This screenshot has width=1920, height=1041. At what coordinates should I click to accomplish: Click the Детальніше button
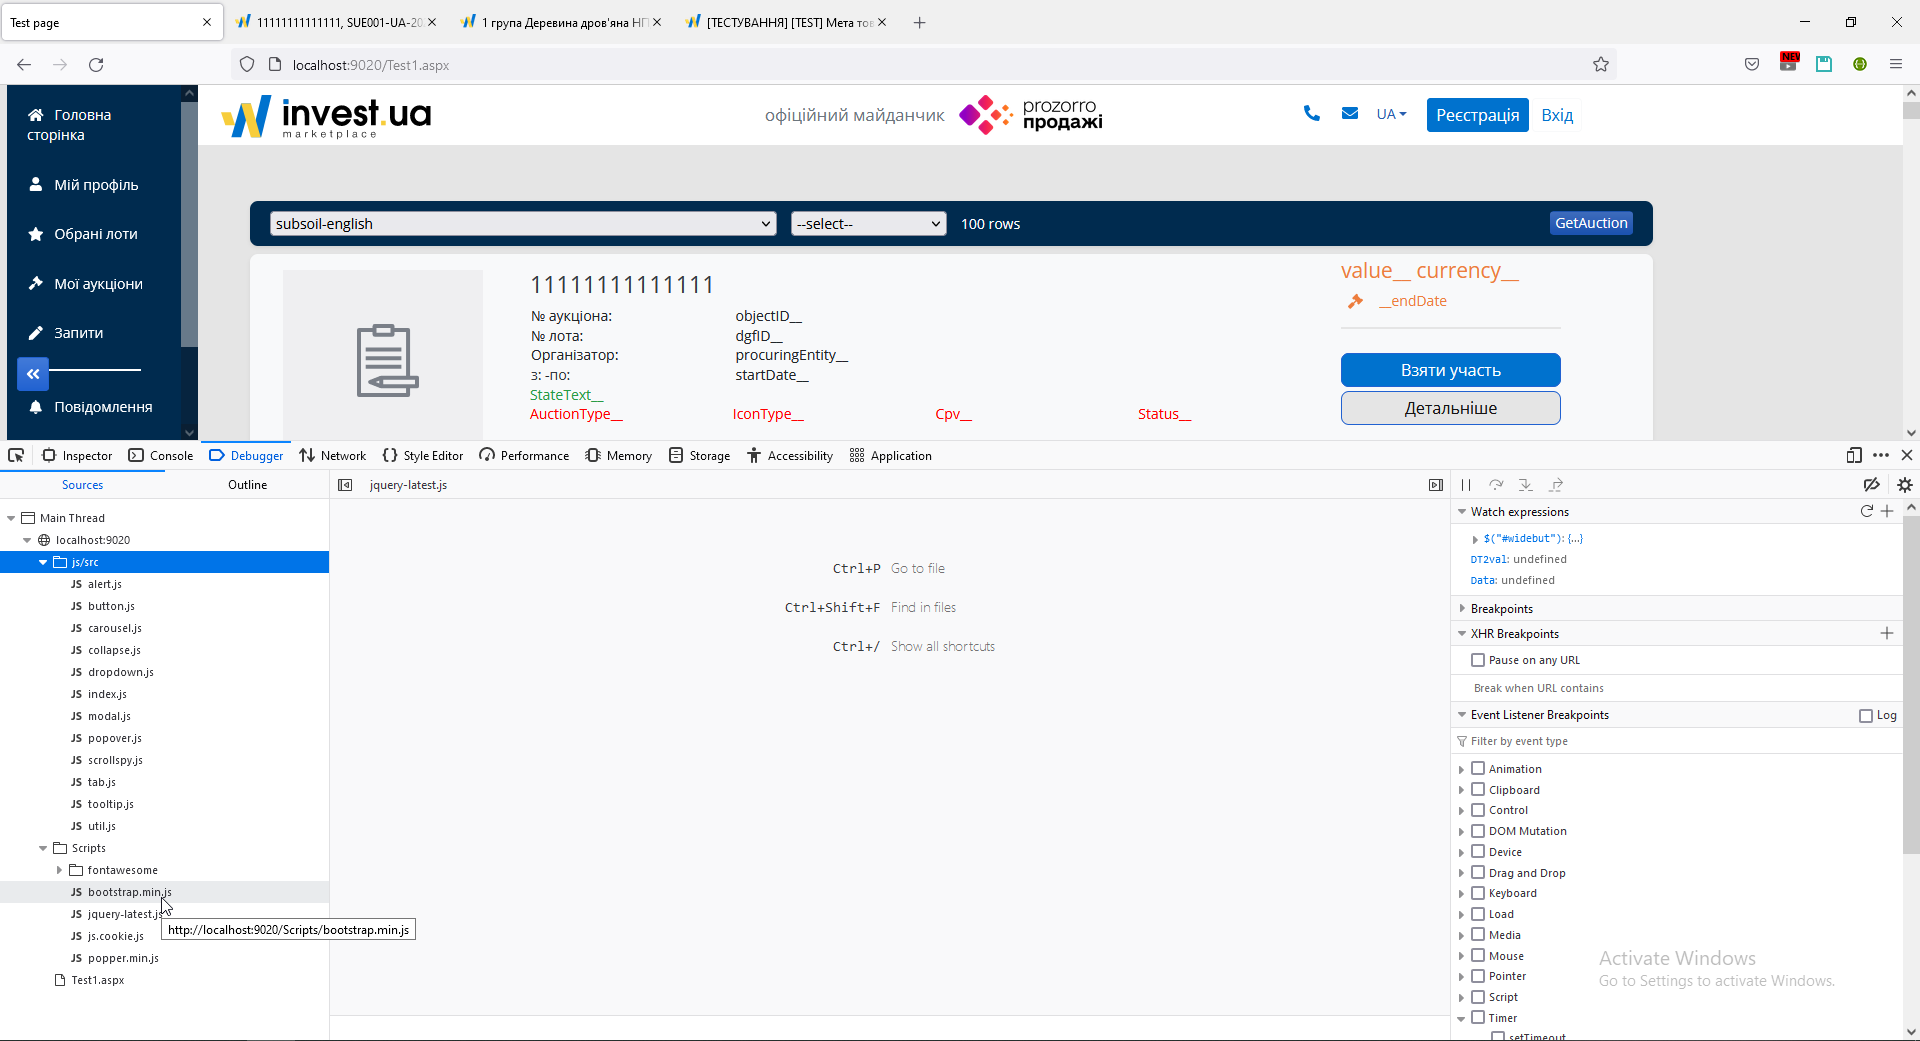click(x=1451, y=408)
